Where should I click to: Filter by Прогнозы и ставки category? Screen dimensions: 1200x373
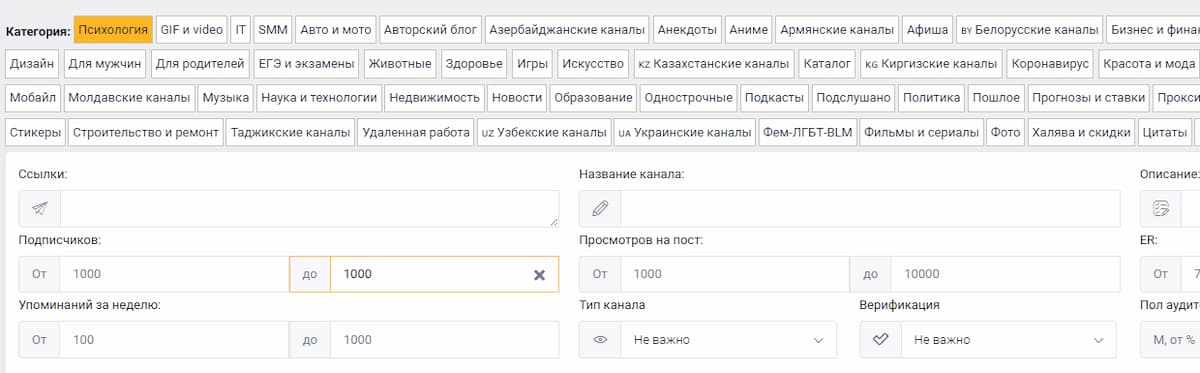click(x=1088, y=98)
